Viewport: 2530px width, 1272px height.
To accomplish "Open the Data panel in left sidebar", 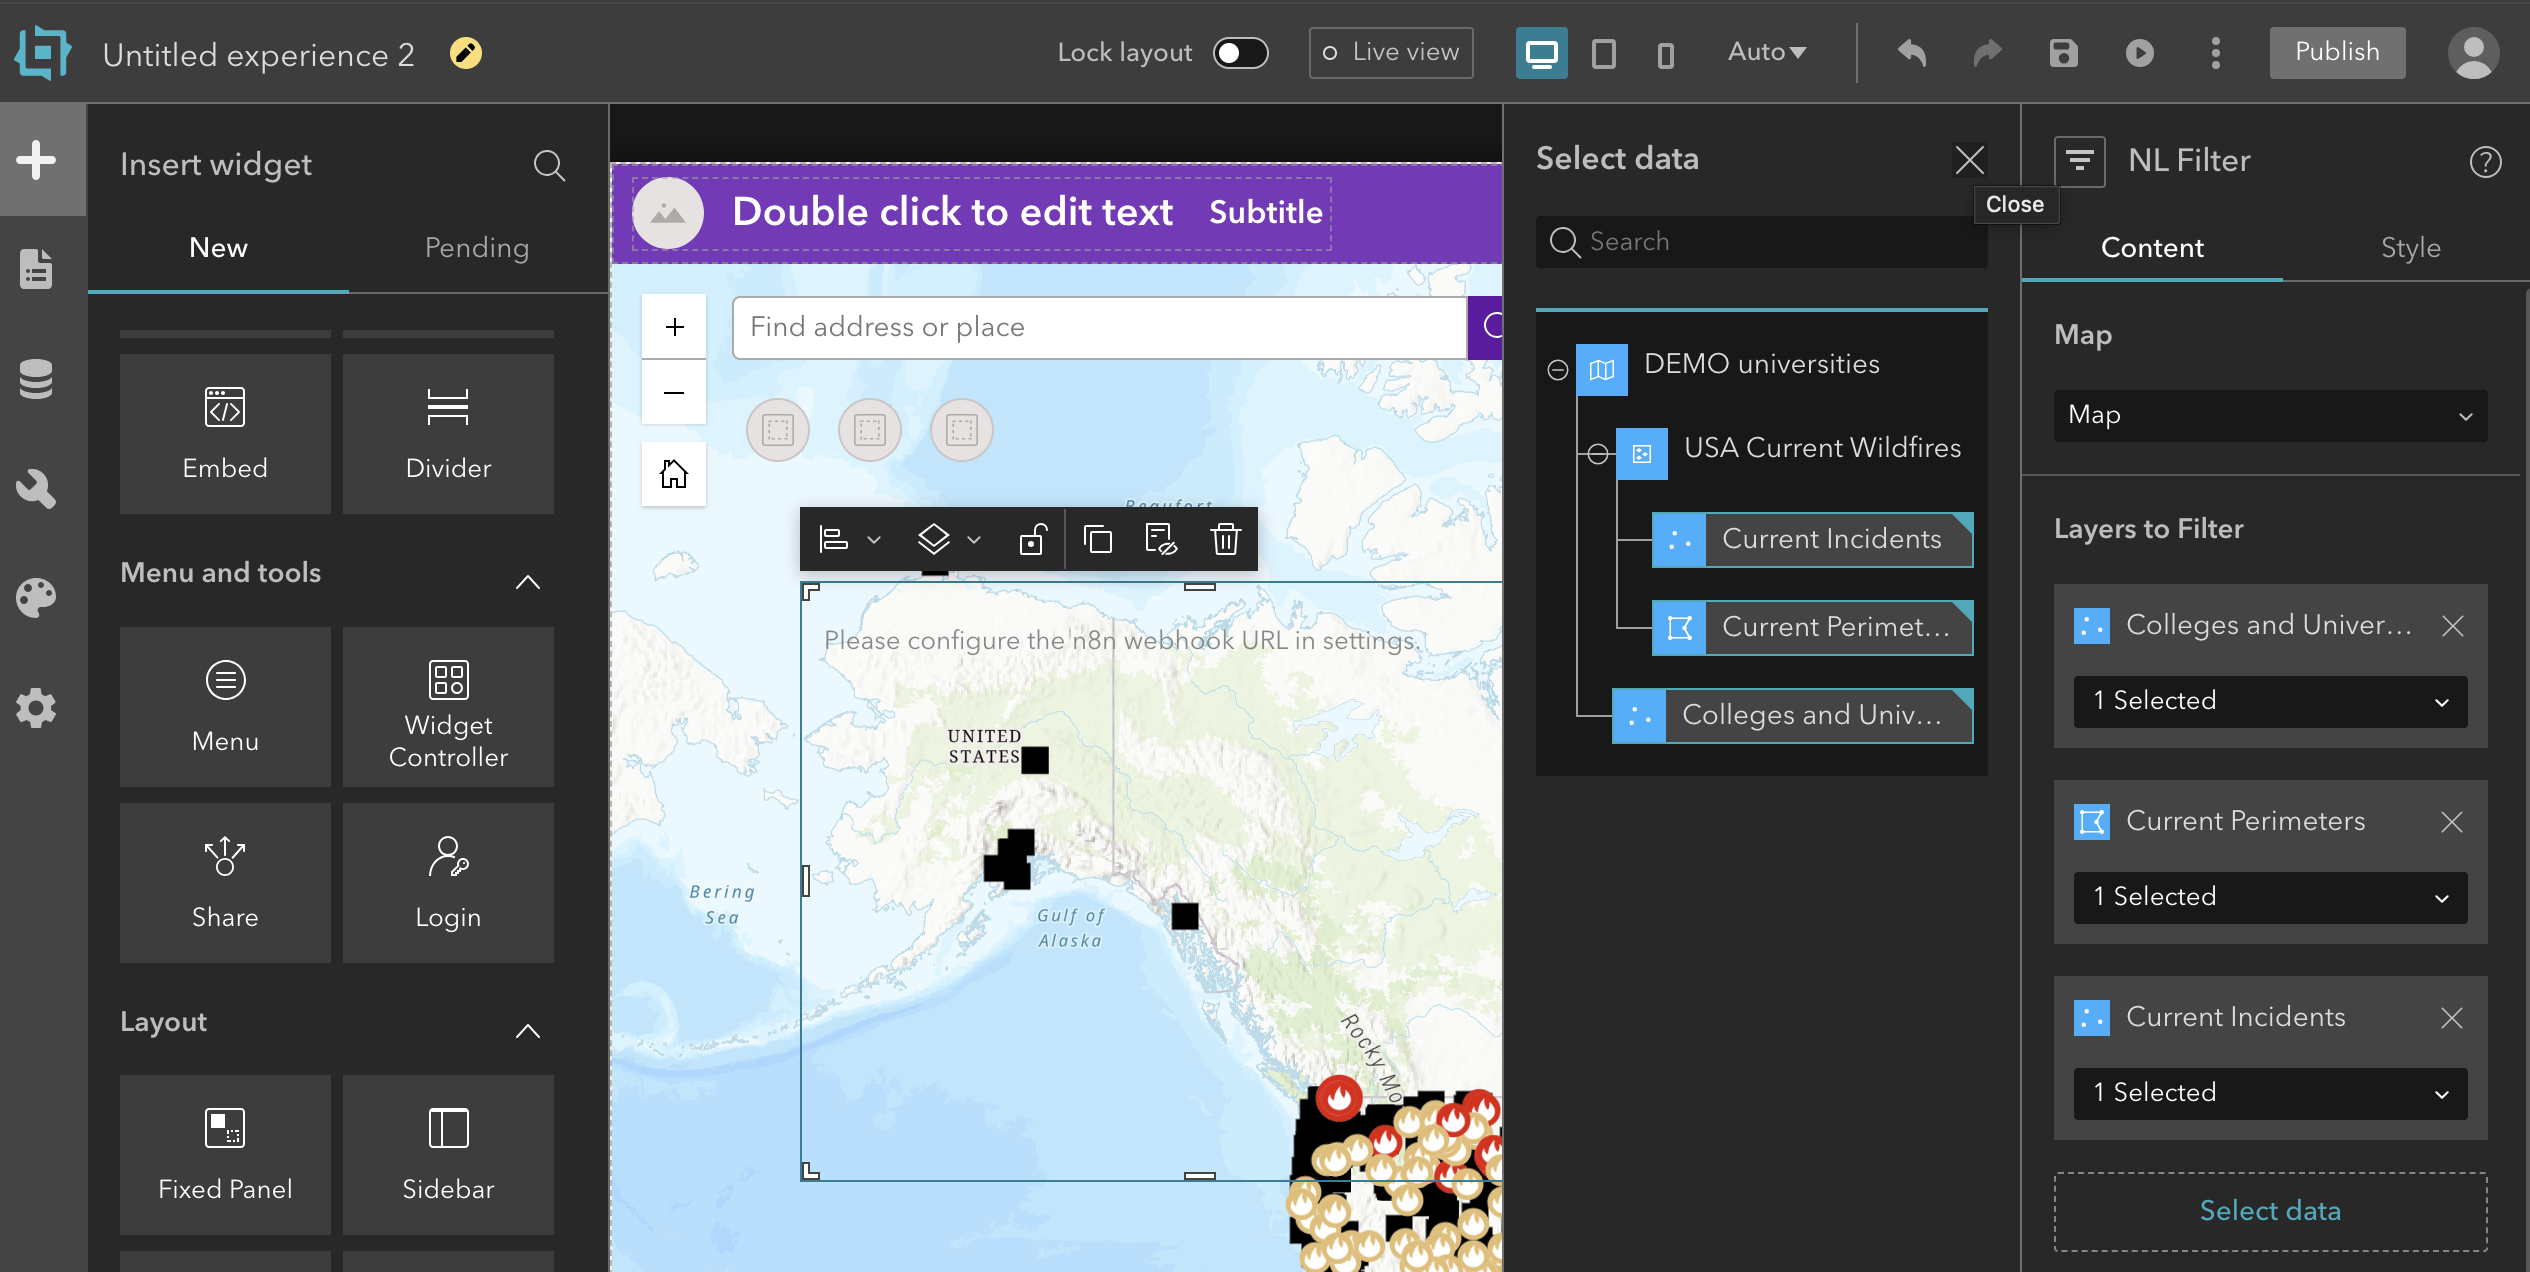I will pyautogui.click(x=36, y=379).
